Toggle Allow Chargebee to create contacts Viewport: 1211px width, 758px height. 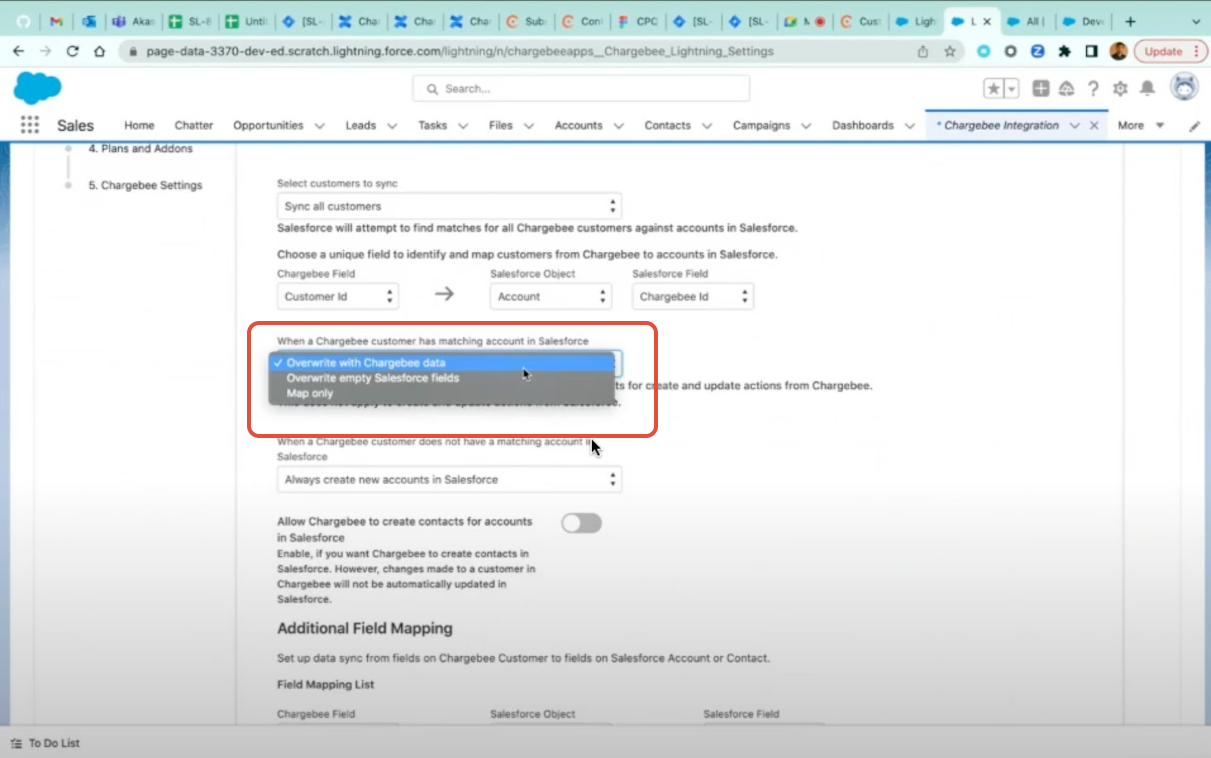581,522
